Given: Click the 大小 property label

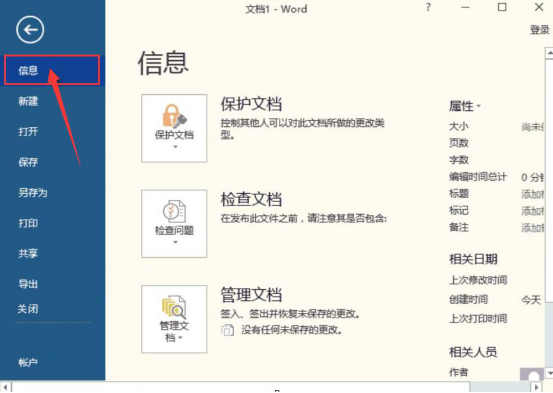Looking at the screenshot, I should click(458, 126).
